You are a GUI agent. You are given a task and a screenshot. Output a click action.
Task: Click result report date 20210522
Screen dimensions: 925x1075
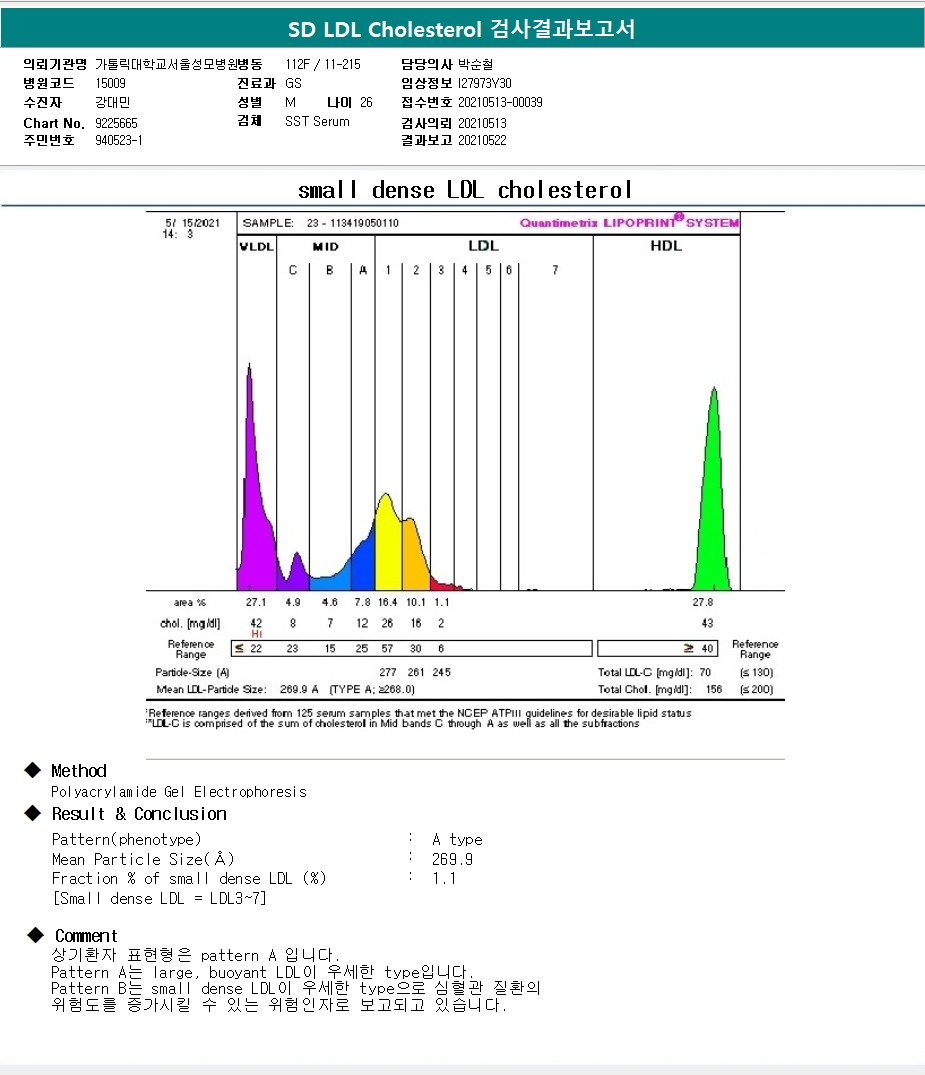pos(482,141)
